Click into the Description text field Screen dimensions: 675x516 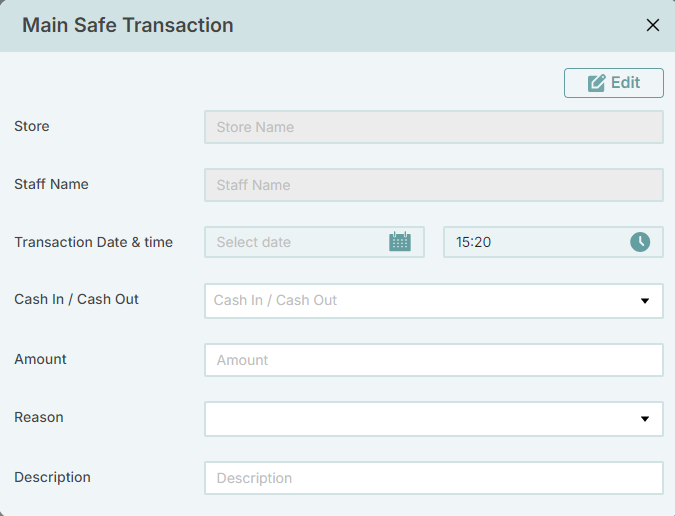434,478
